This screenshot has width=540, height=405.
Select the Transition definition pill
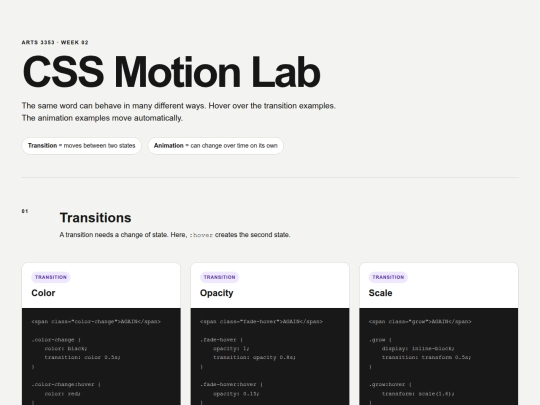(x=82, y=146)
